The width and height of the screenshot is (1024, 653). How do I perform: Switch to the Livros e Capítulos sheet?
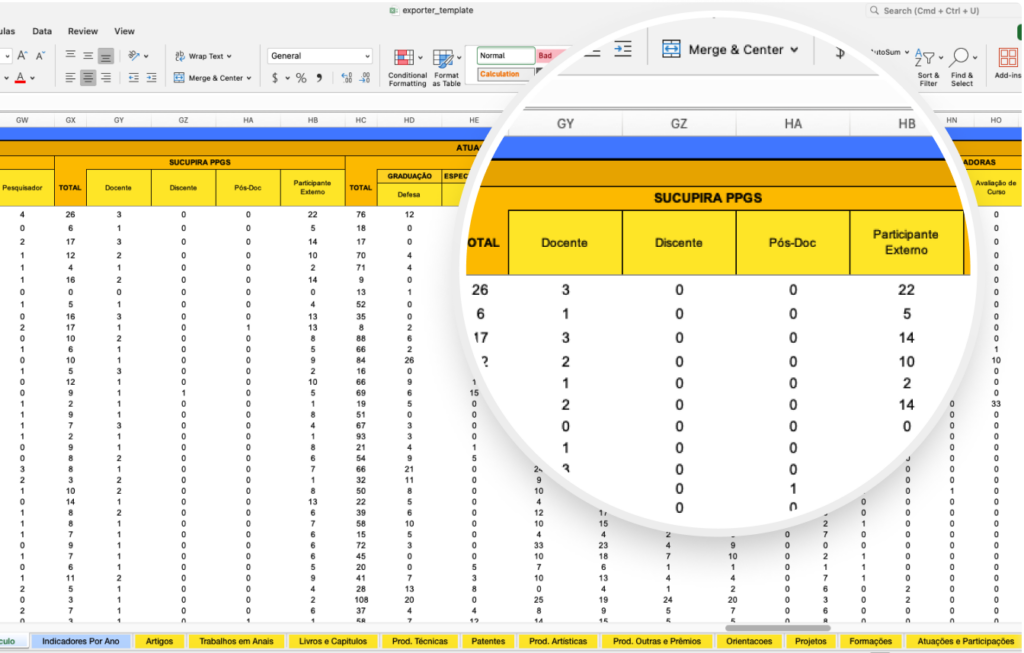click(332, 641)
